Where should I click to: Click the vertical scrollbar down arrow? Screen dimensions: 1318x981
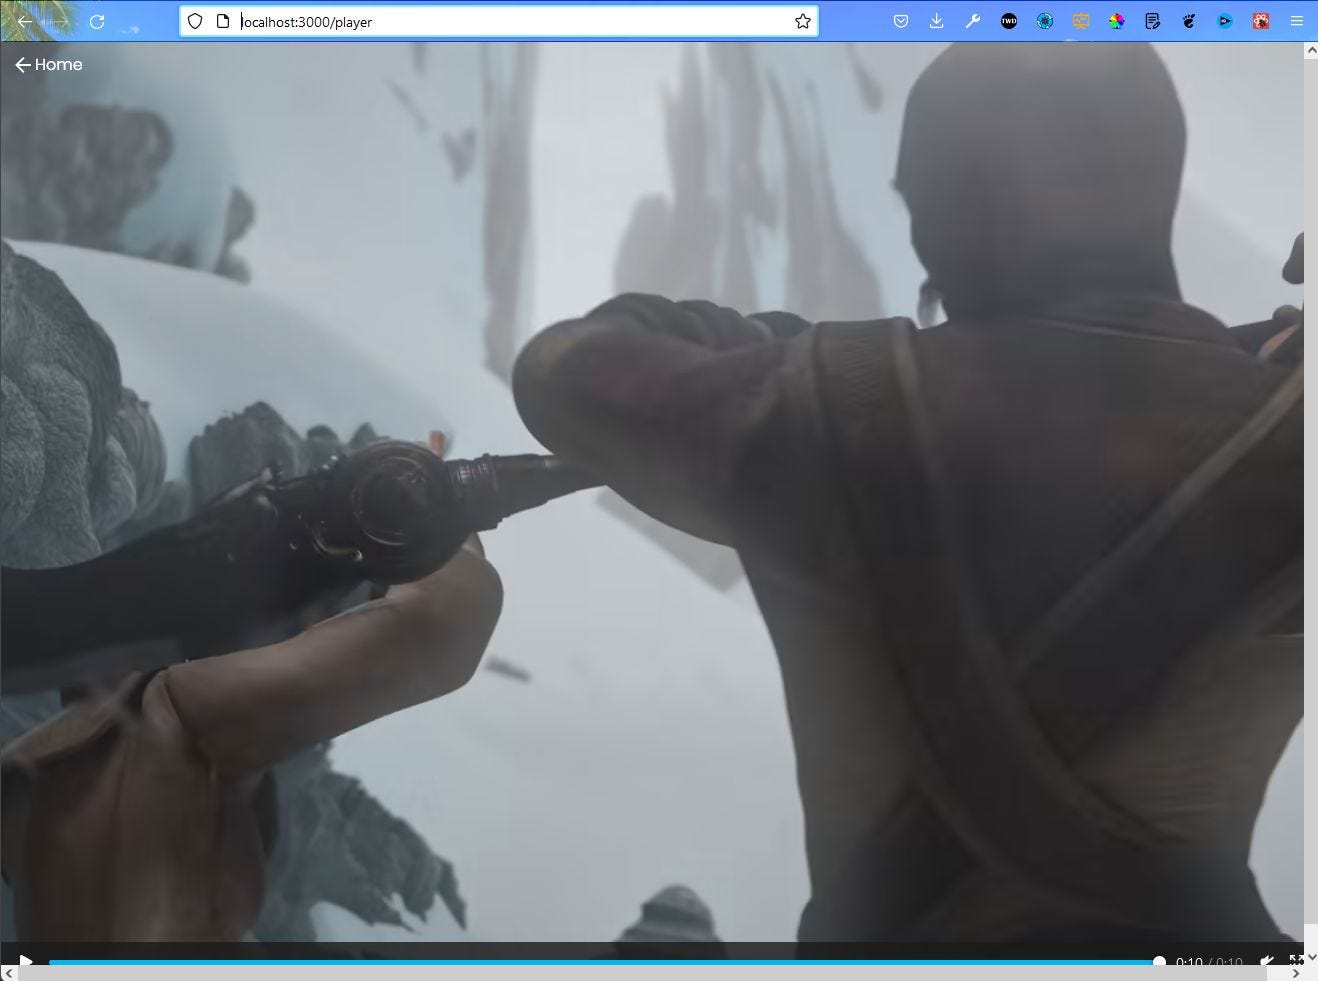pos(1311,958)
